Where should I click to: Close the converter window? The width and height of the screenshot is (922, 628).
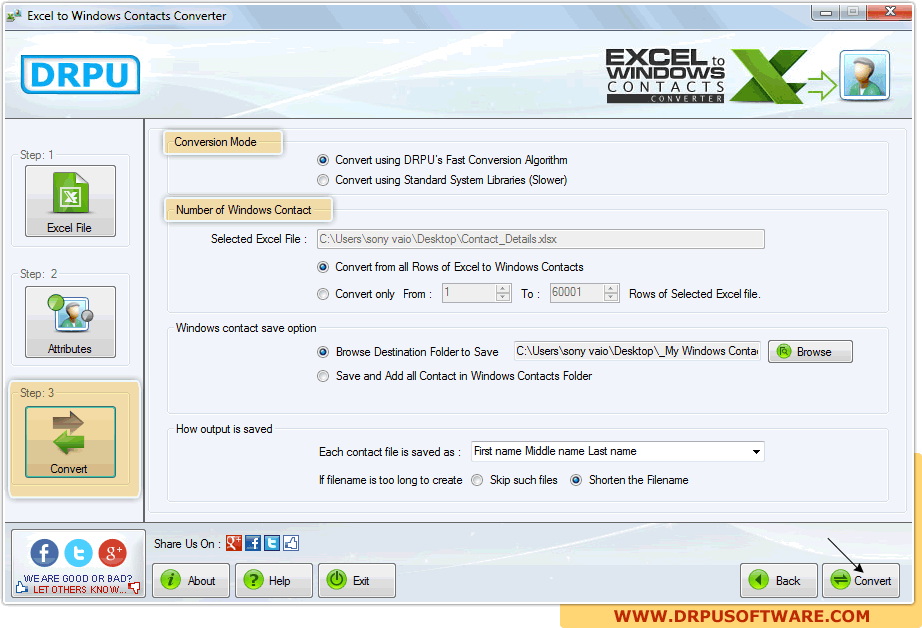coord(890,12)
